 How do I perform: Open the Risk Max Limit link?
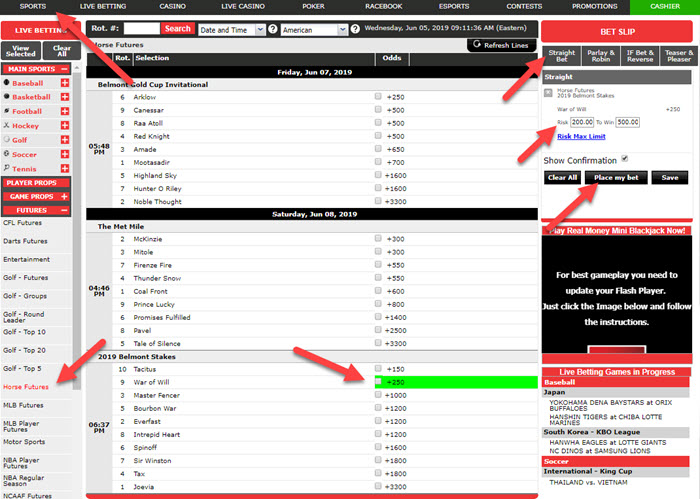coord(581,136)
